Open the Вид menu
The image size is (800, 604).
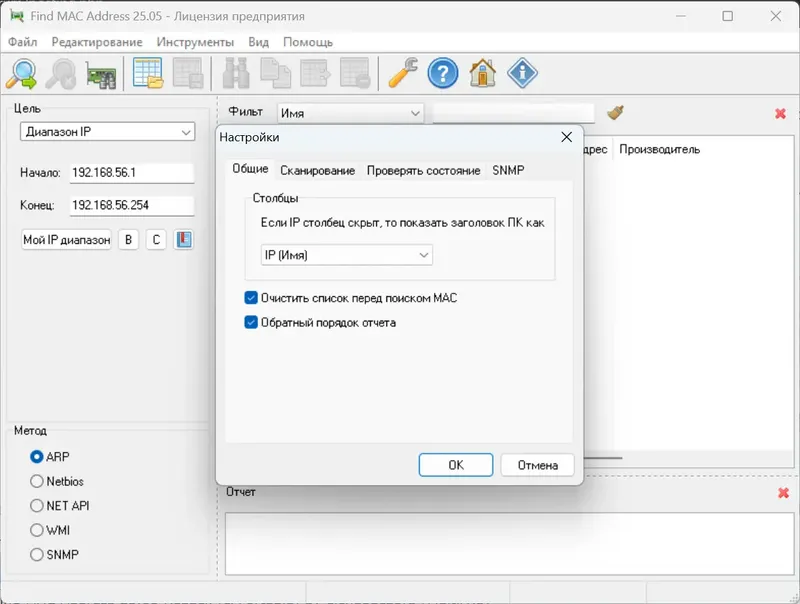(259, 42)
